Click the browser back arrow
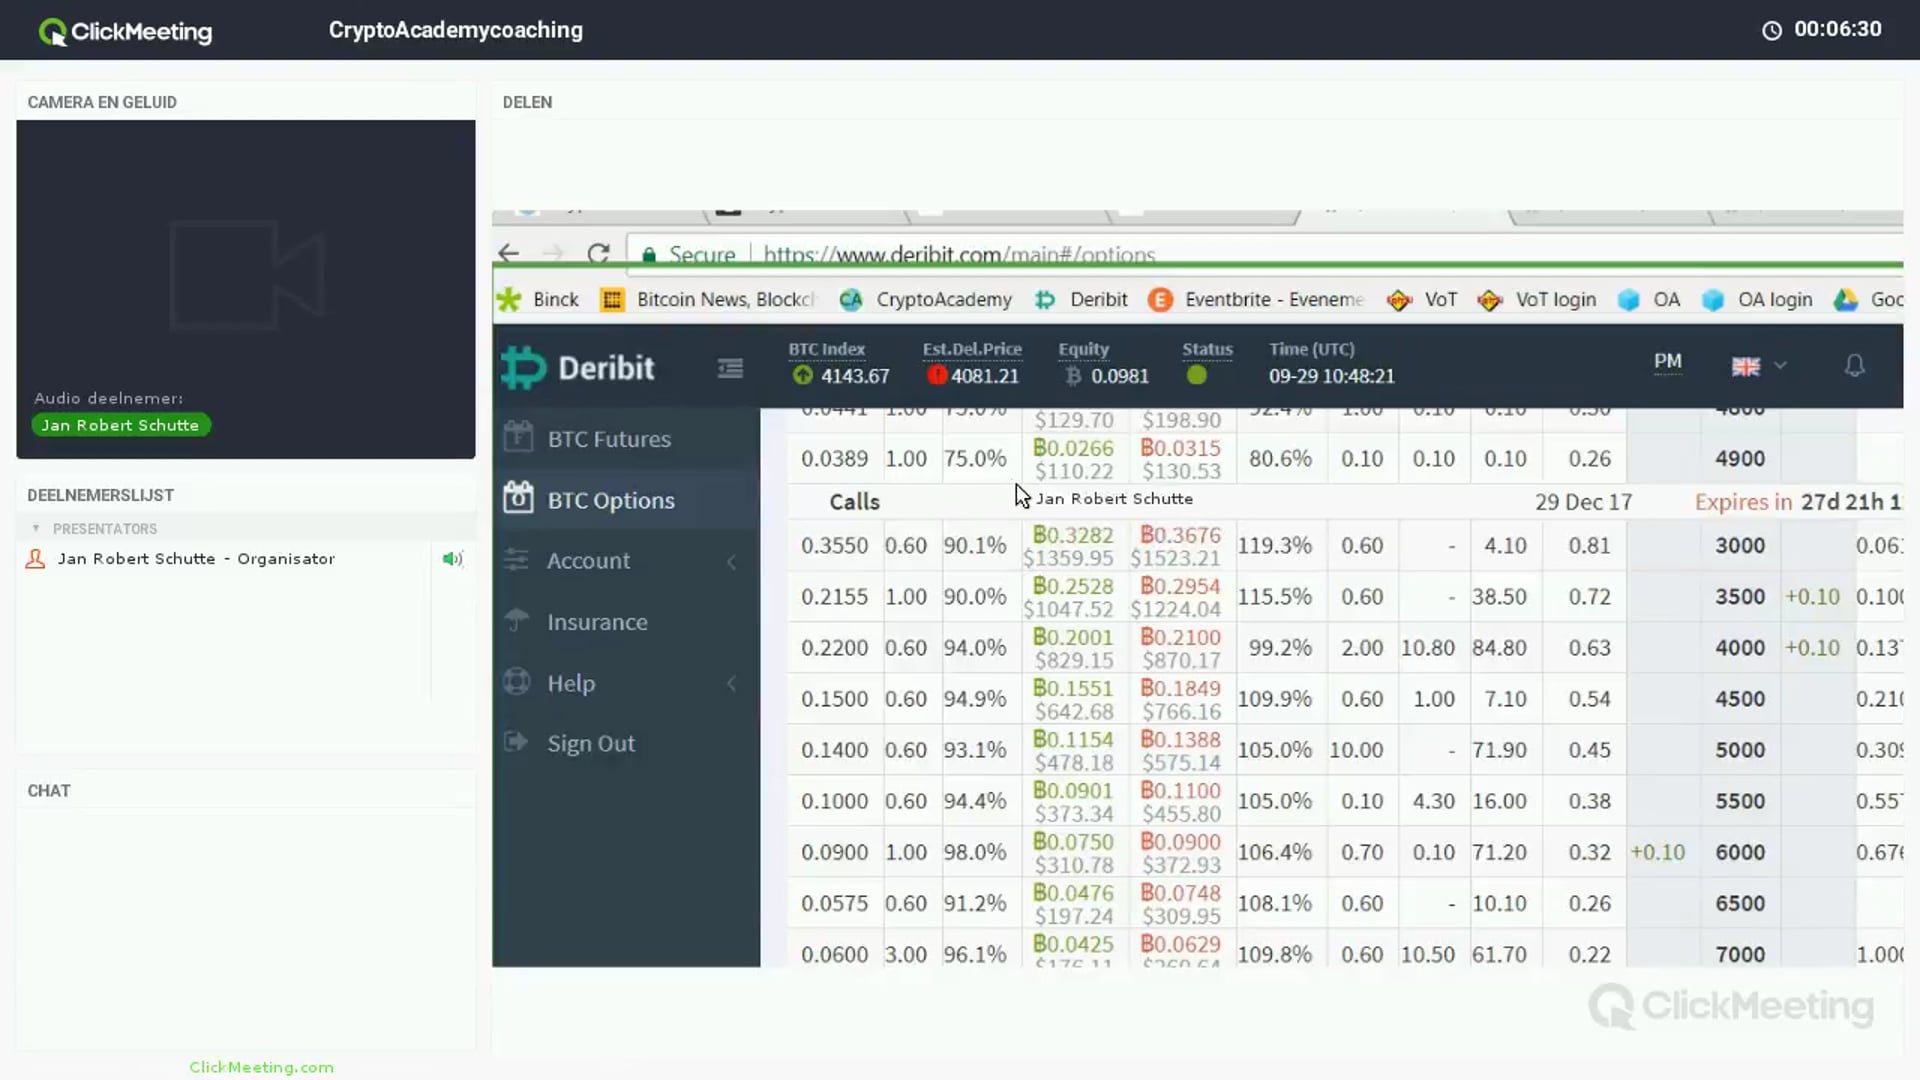1920x1080 pixels. coord(508,253)
